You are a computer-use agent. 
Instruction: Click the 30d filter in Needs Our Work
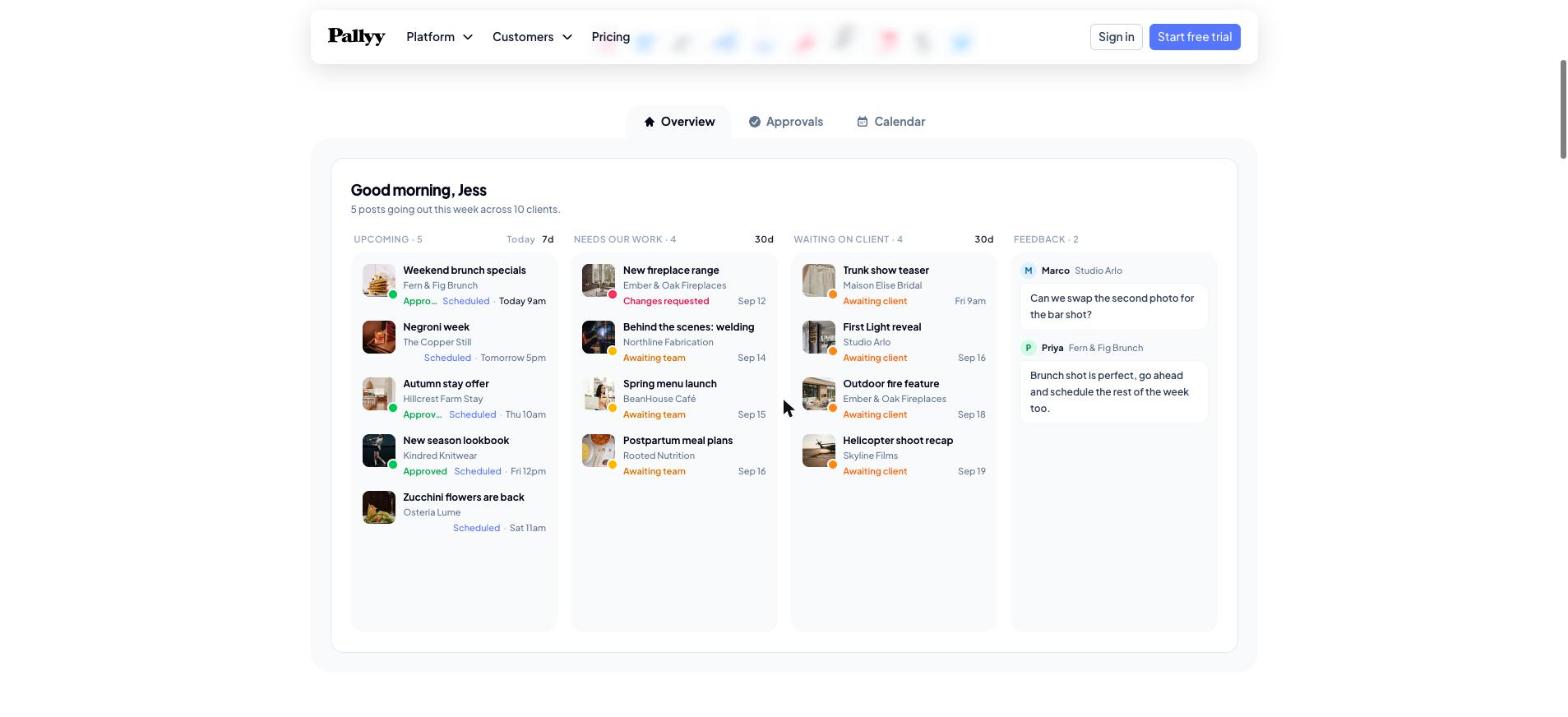tap(764, 240)
